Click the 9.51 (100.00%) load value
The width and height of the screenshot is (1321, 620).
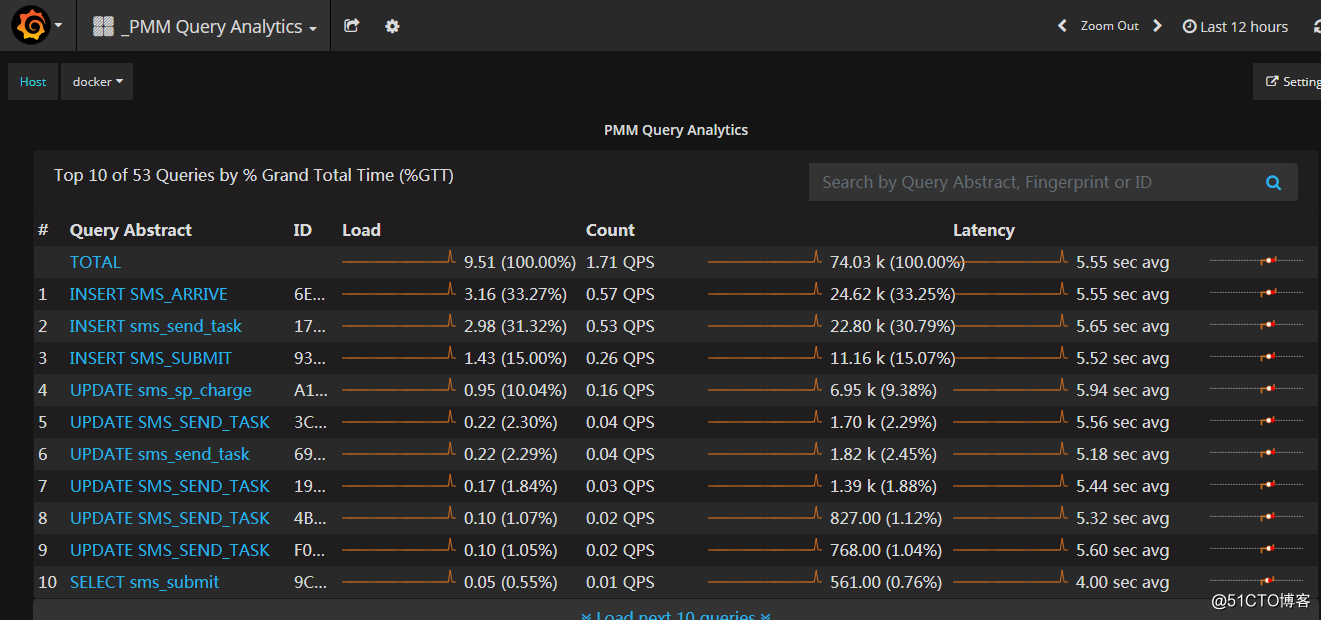pos(520,262)
